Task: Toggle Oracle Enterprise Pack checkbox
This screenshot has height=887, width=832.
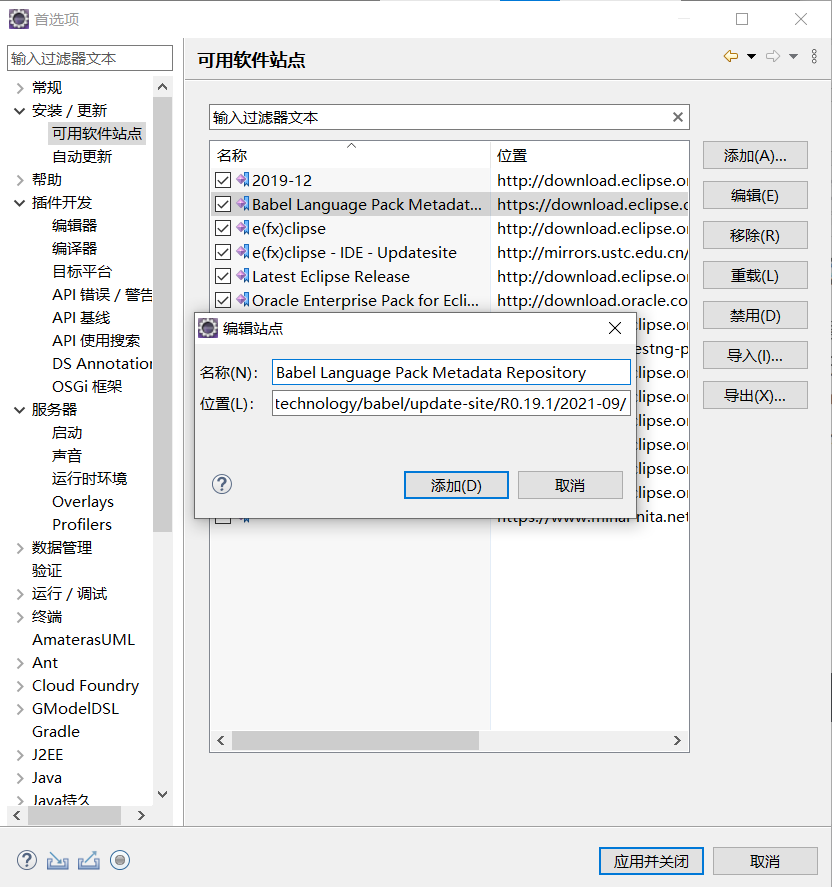Action: (x=223, y=300)
